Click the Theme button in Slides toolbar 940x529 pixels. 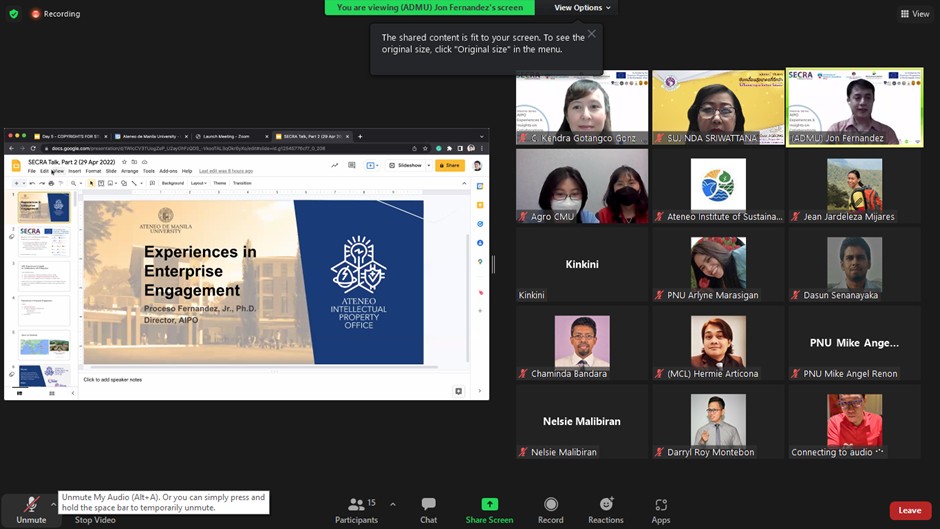pyautogui.click(x=220, y=183)
